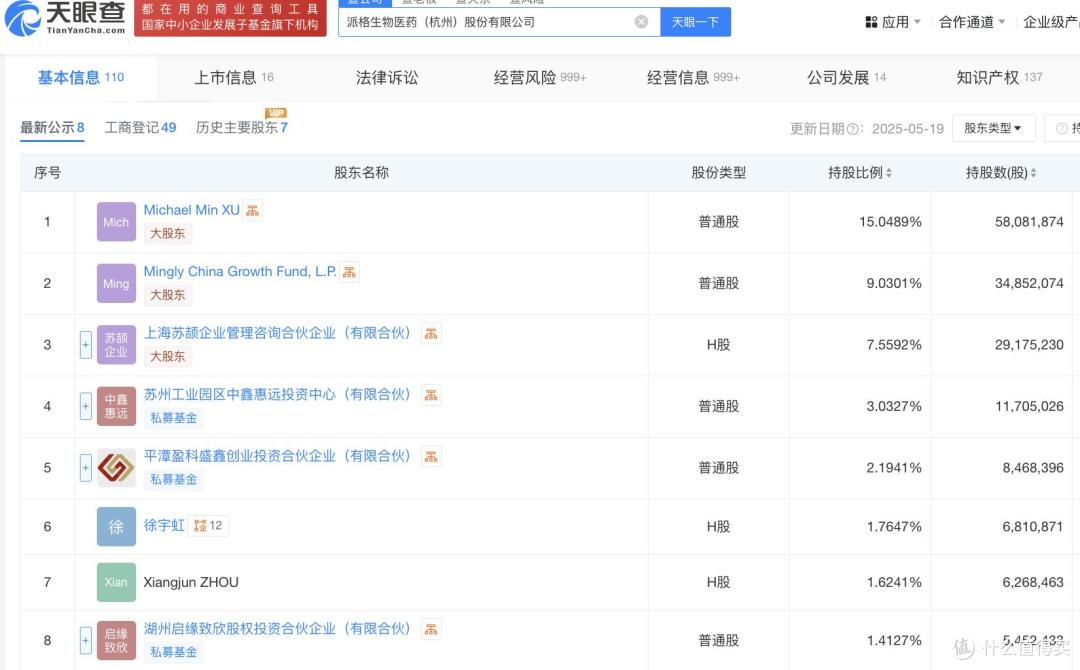Switch to the 基本信息 tab
Image resolution: width=1080 pixels, height=670 pixels.
tap(81, 78)
